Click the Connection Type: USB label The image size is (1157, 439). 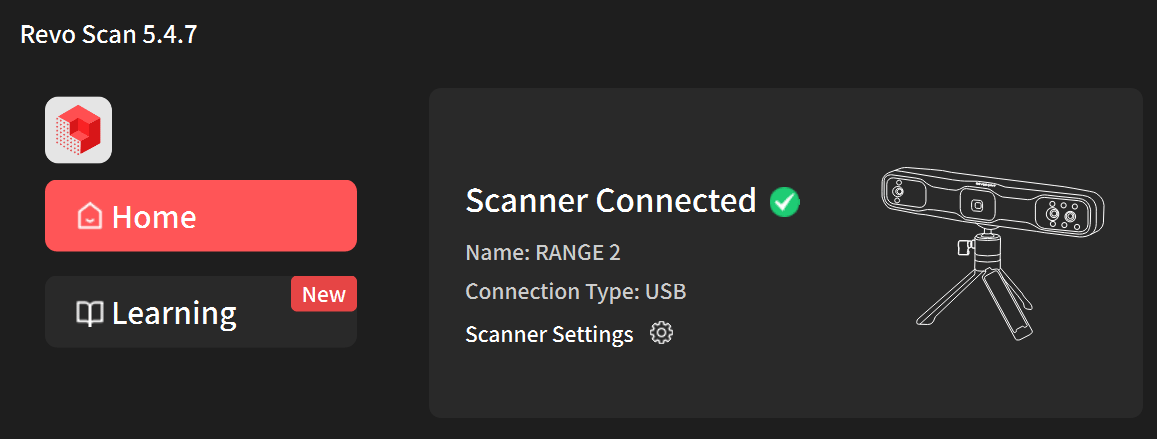(x=575, y=292)
